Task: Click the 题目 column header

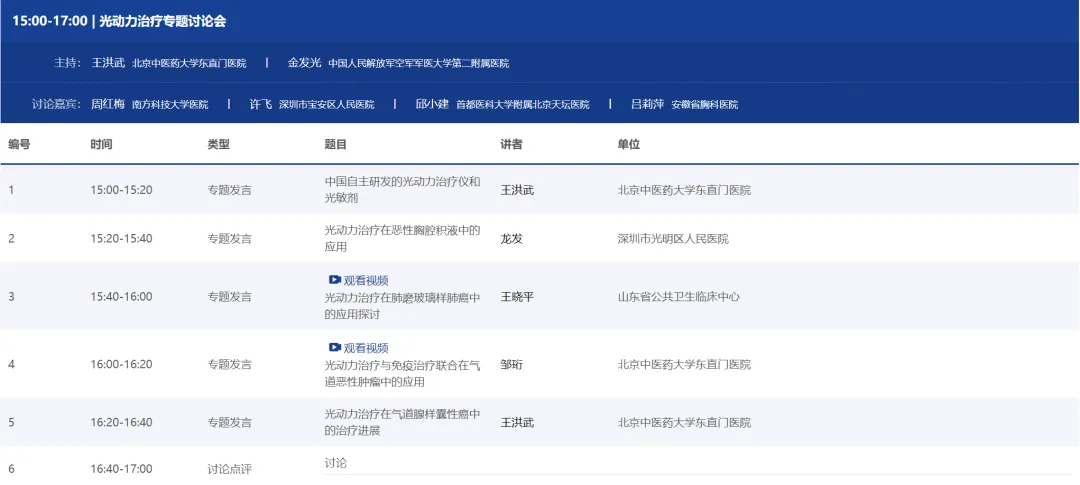Action: [x=335, y=144]
